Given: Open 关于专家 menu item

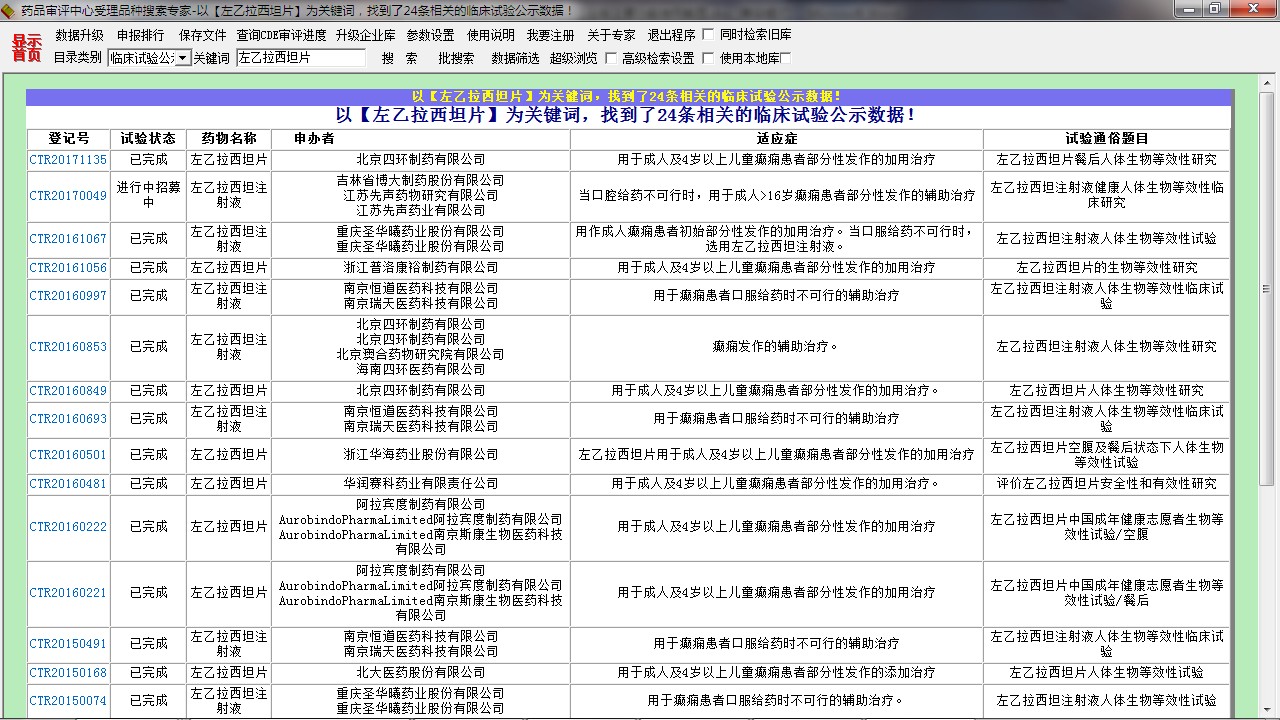Looking at the screenshot, I should point(611,35).
